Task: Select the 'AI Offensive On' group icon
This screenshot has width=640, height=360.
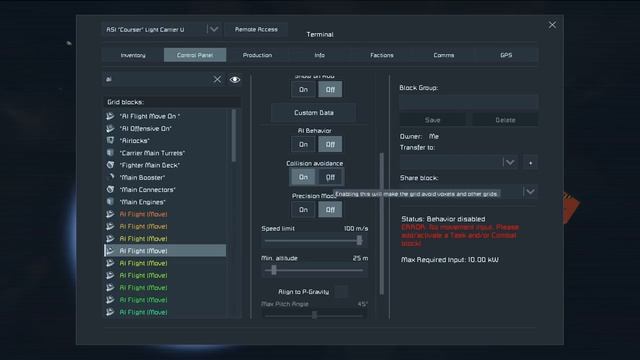Action: (x=110, y=129)
